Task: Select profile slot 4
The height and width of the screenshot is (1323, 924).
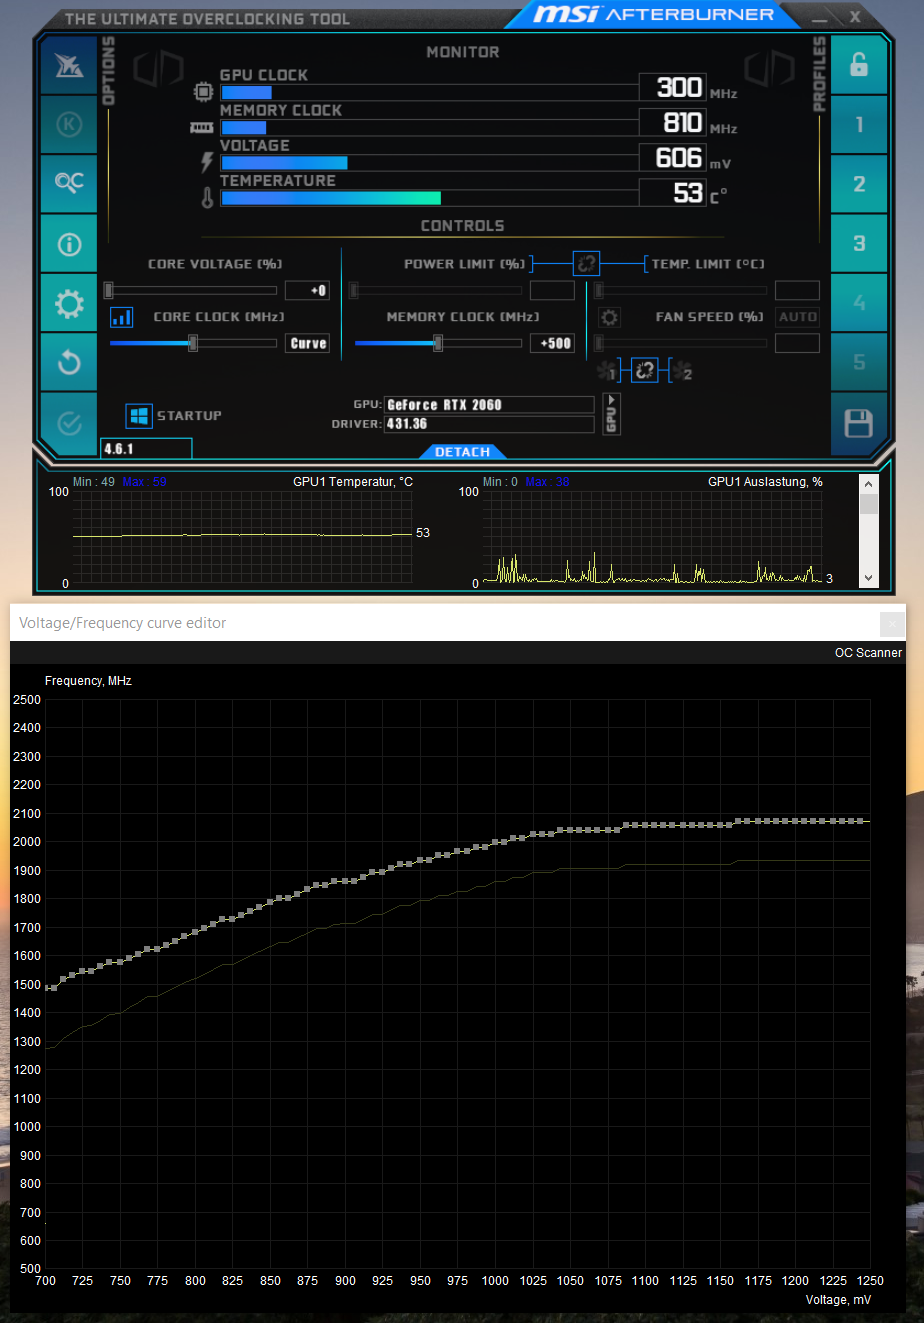Action: click(x=859, y=303)
